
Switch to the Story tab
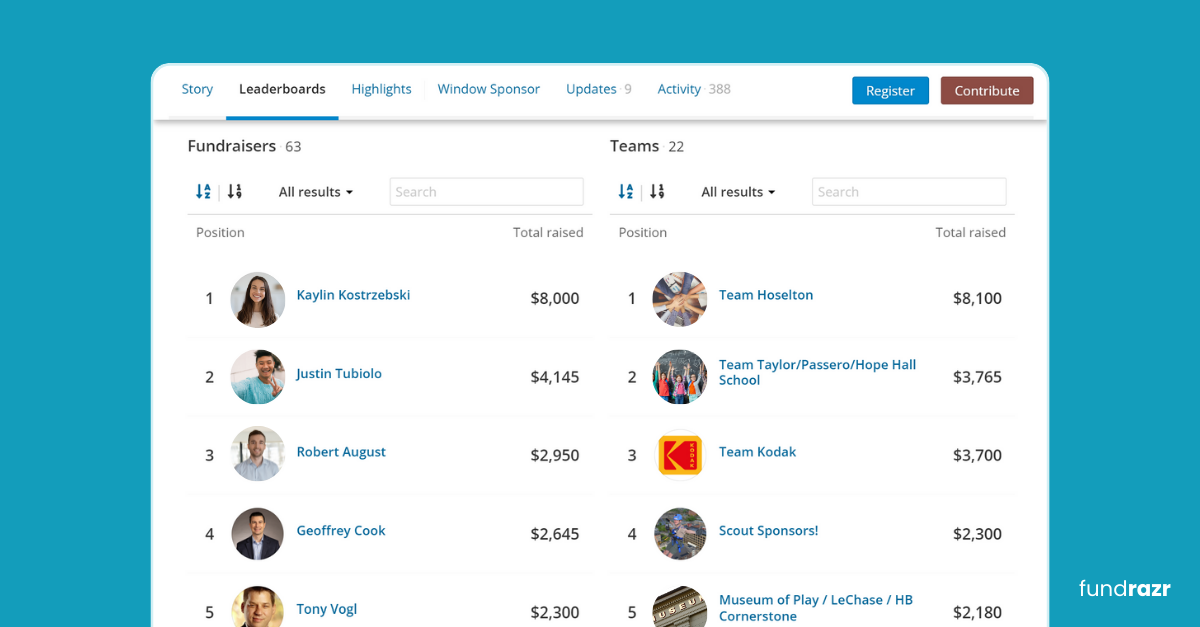(x=197, y=89)
